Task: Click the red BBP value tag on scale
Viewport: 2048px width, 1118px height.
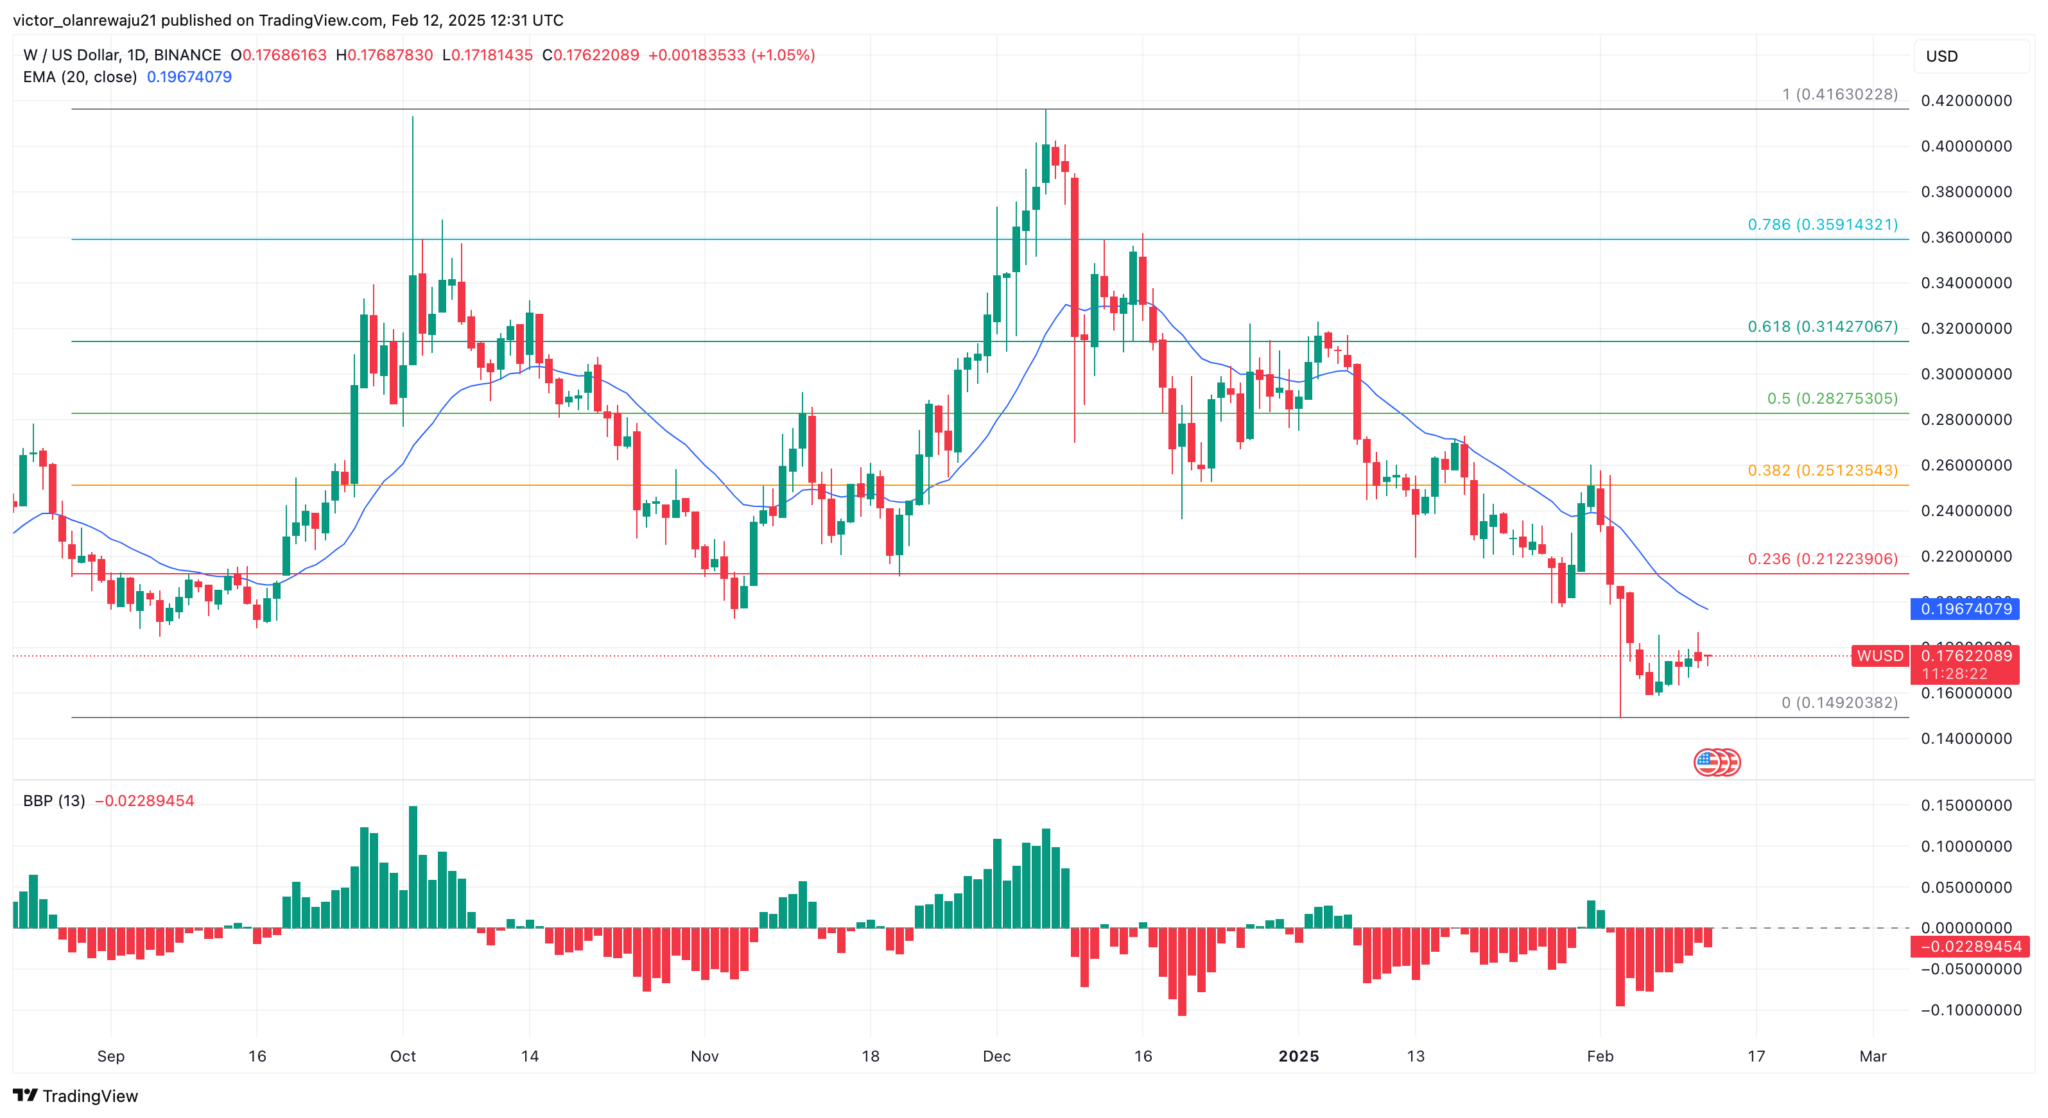Action: click(x=1968, y=947)
